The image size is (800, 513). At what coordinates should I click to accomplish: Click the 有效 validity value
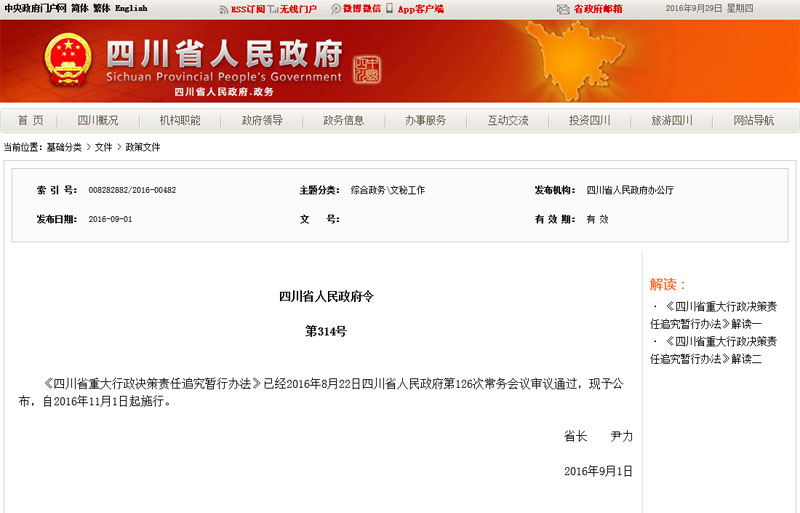tap(597, 219)
